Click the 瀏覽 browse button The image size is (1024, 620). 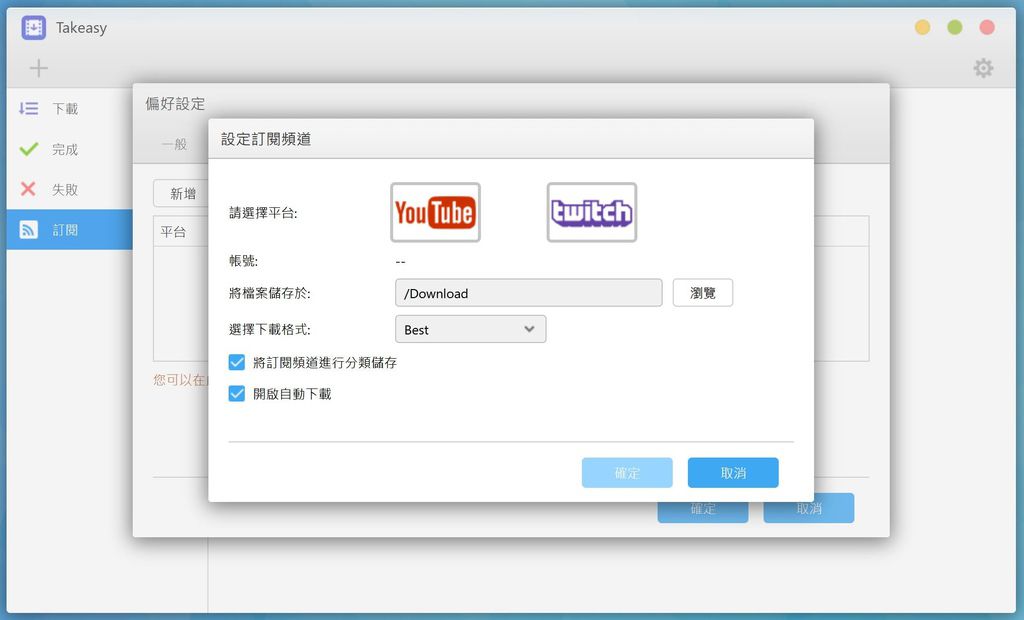tap(703, 293)
